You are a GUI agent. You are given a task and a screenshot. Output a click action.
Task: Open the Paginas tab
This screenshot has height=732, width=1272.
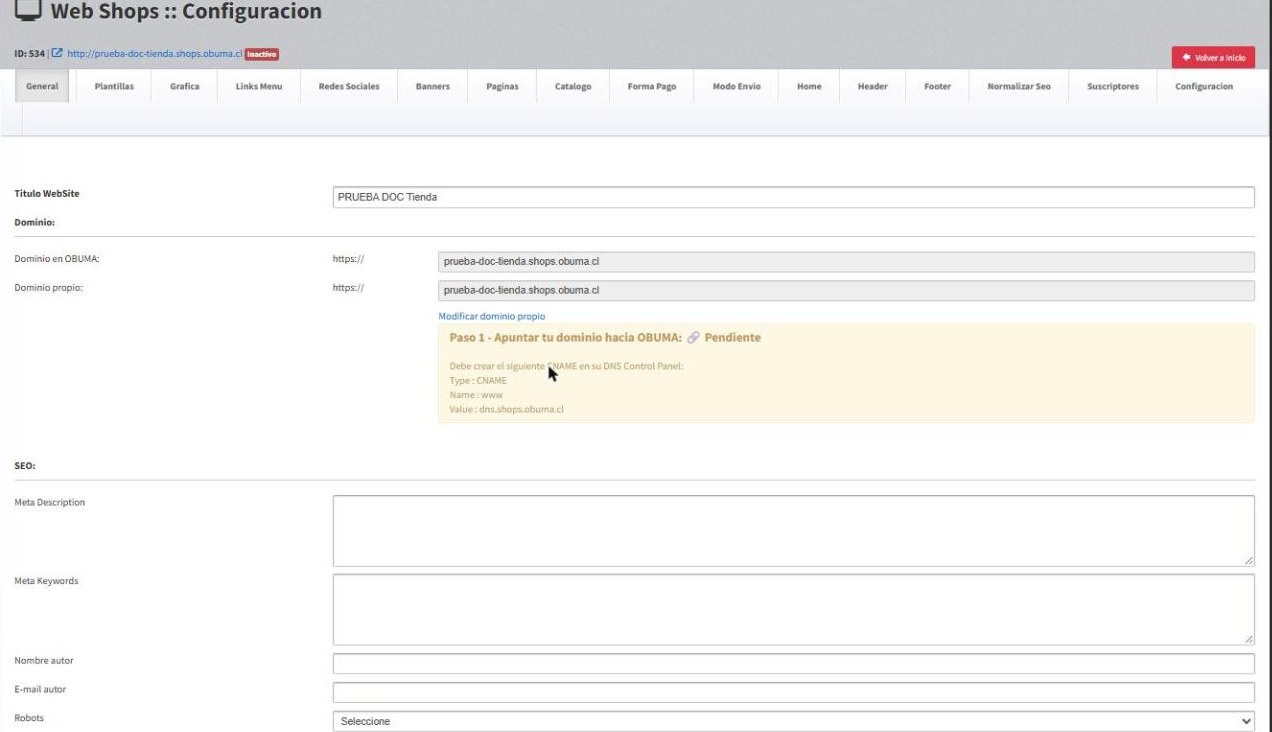502,87
